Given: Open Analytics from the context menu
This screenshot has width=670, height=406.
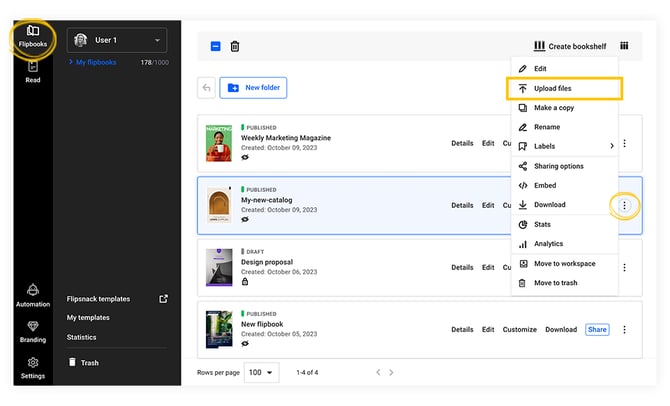Looking at the screenshot, I should [x=564, y=244].
